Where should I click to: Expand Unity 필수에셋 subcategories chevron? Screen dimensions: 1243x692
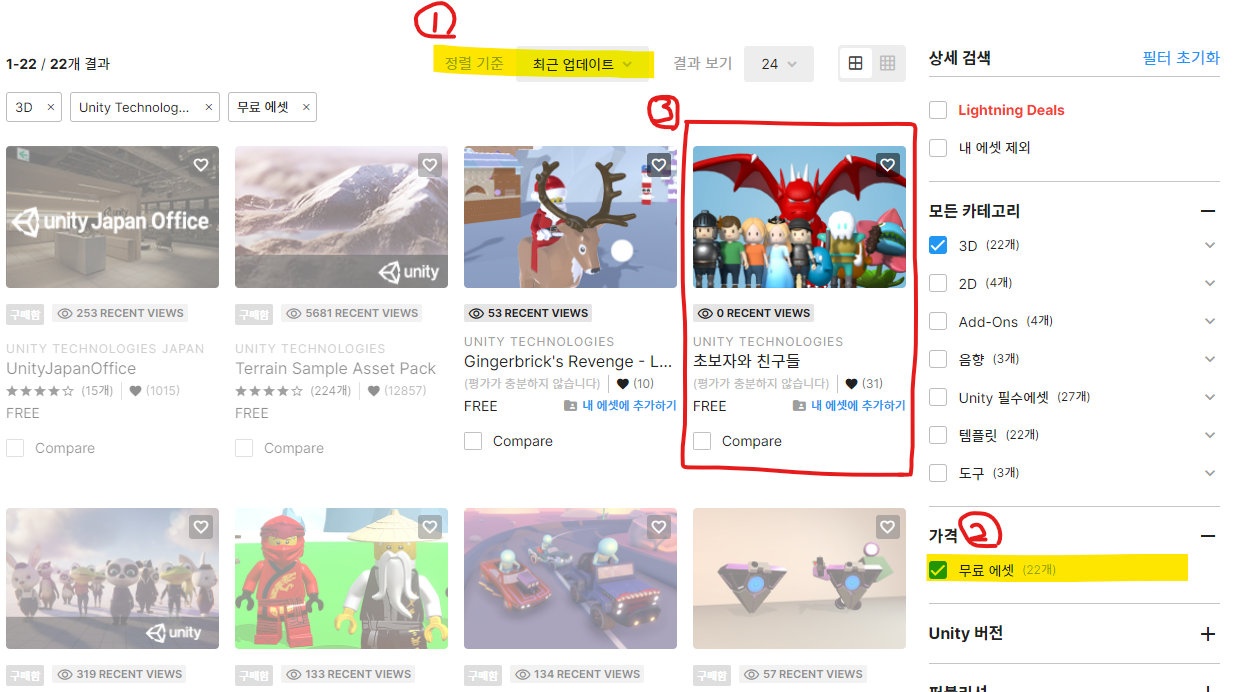[1210, 397]
